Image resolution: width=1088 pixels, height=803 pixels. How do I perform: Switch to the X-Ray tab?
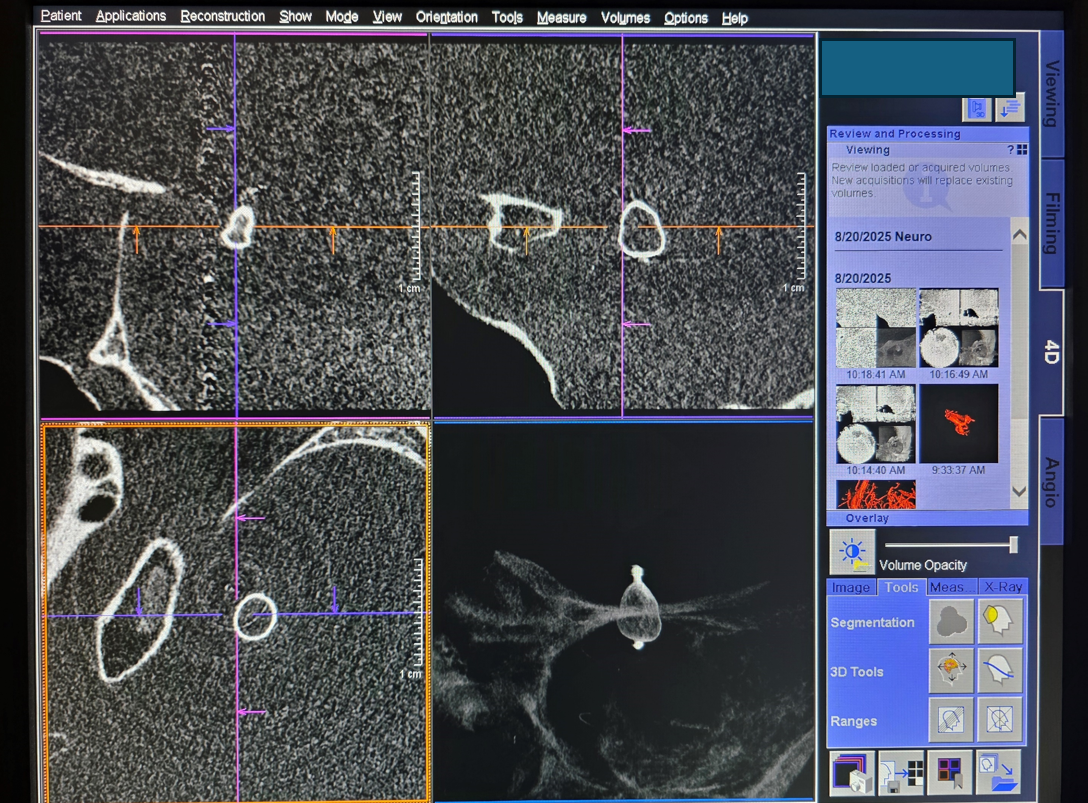(1002, 587)
